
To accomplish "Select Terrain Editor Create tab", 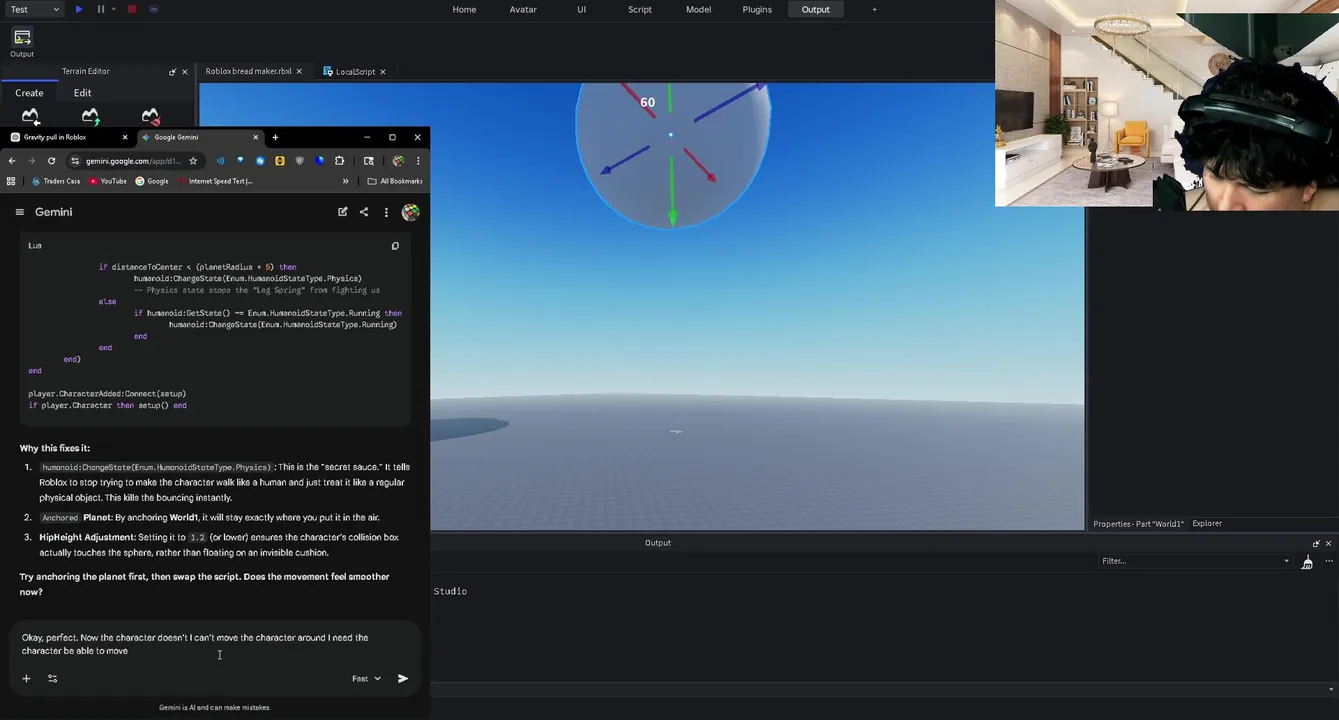I will 29,93.
